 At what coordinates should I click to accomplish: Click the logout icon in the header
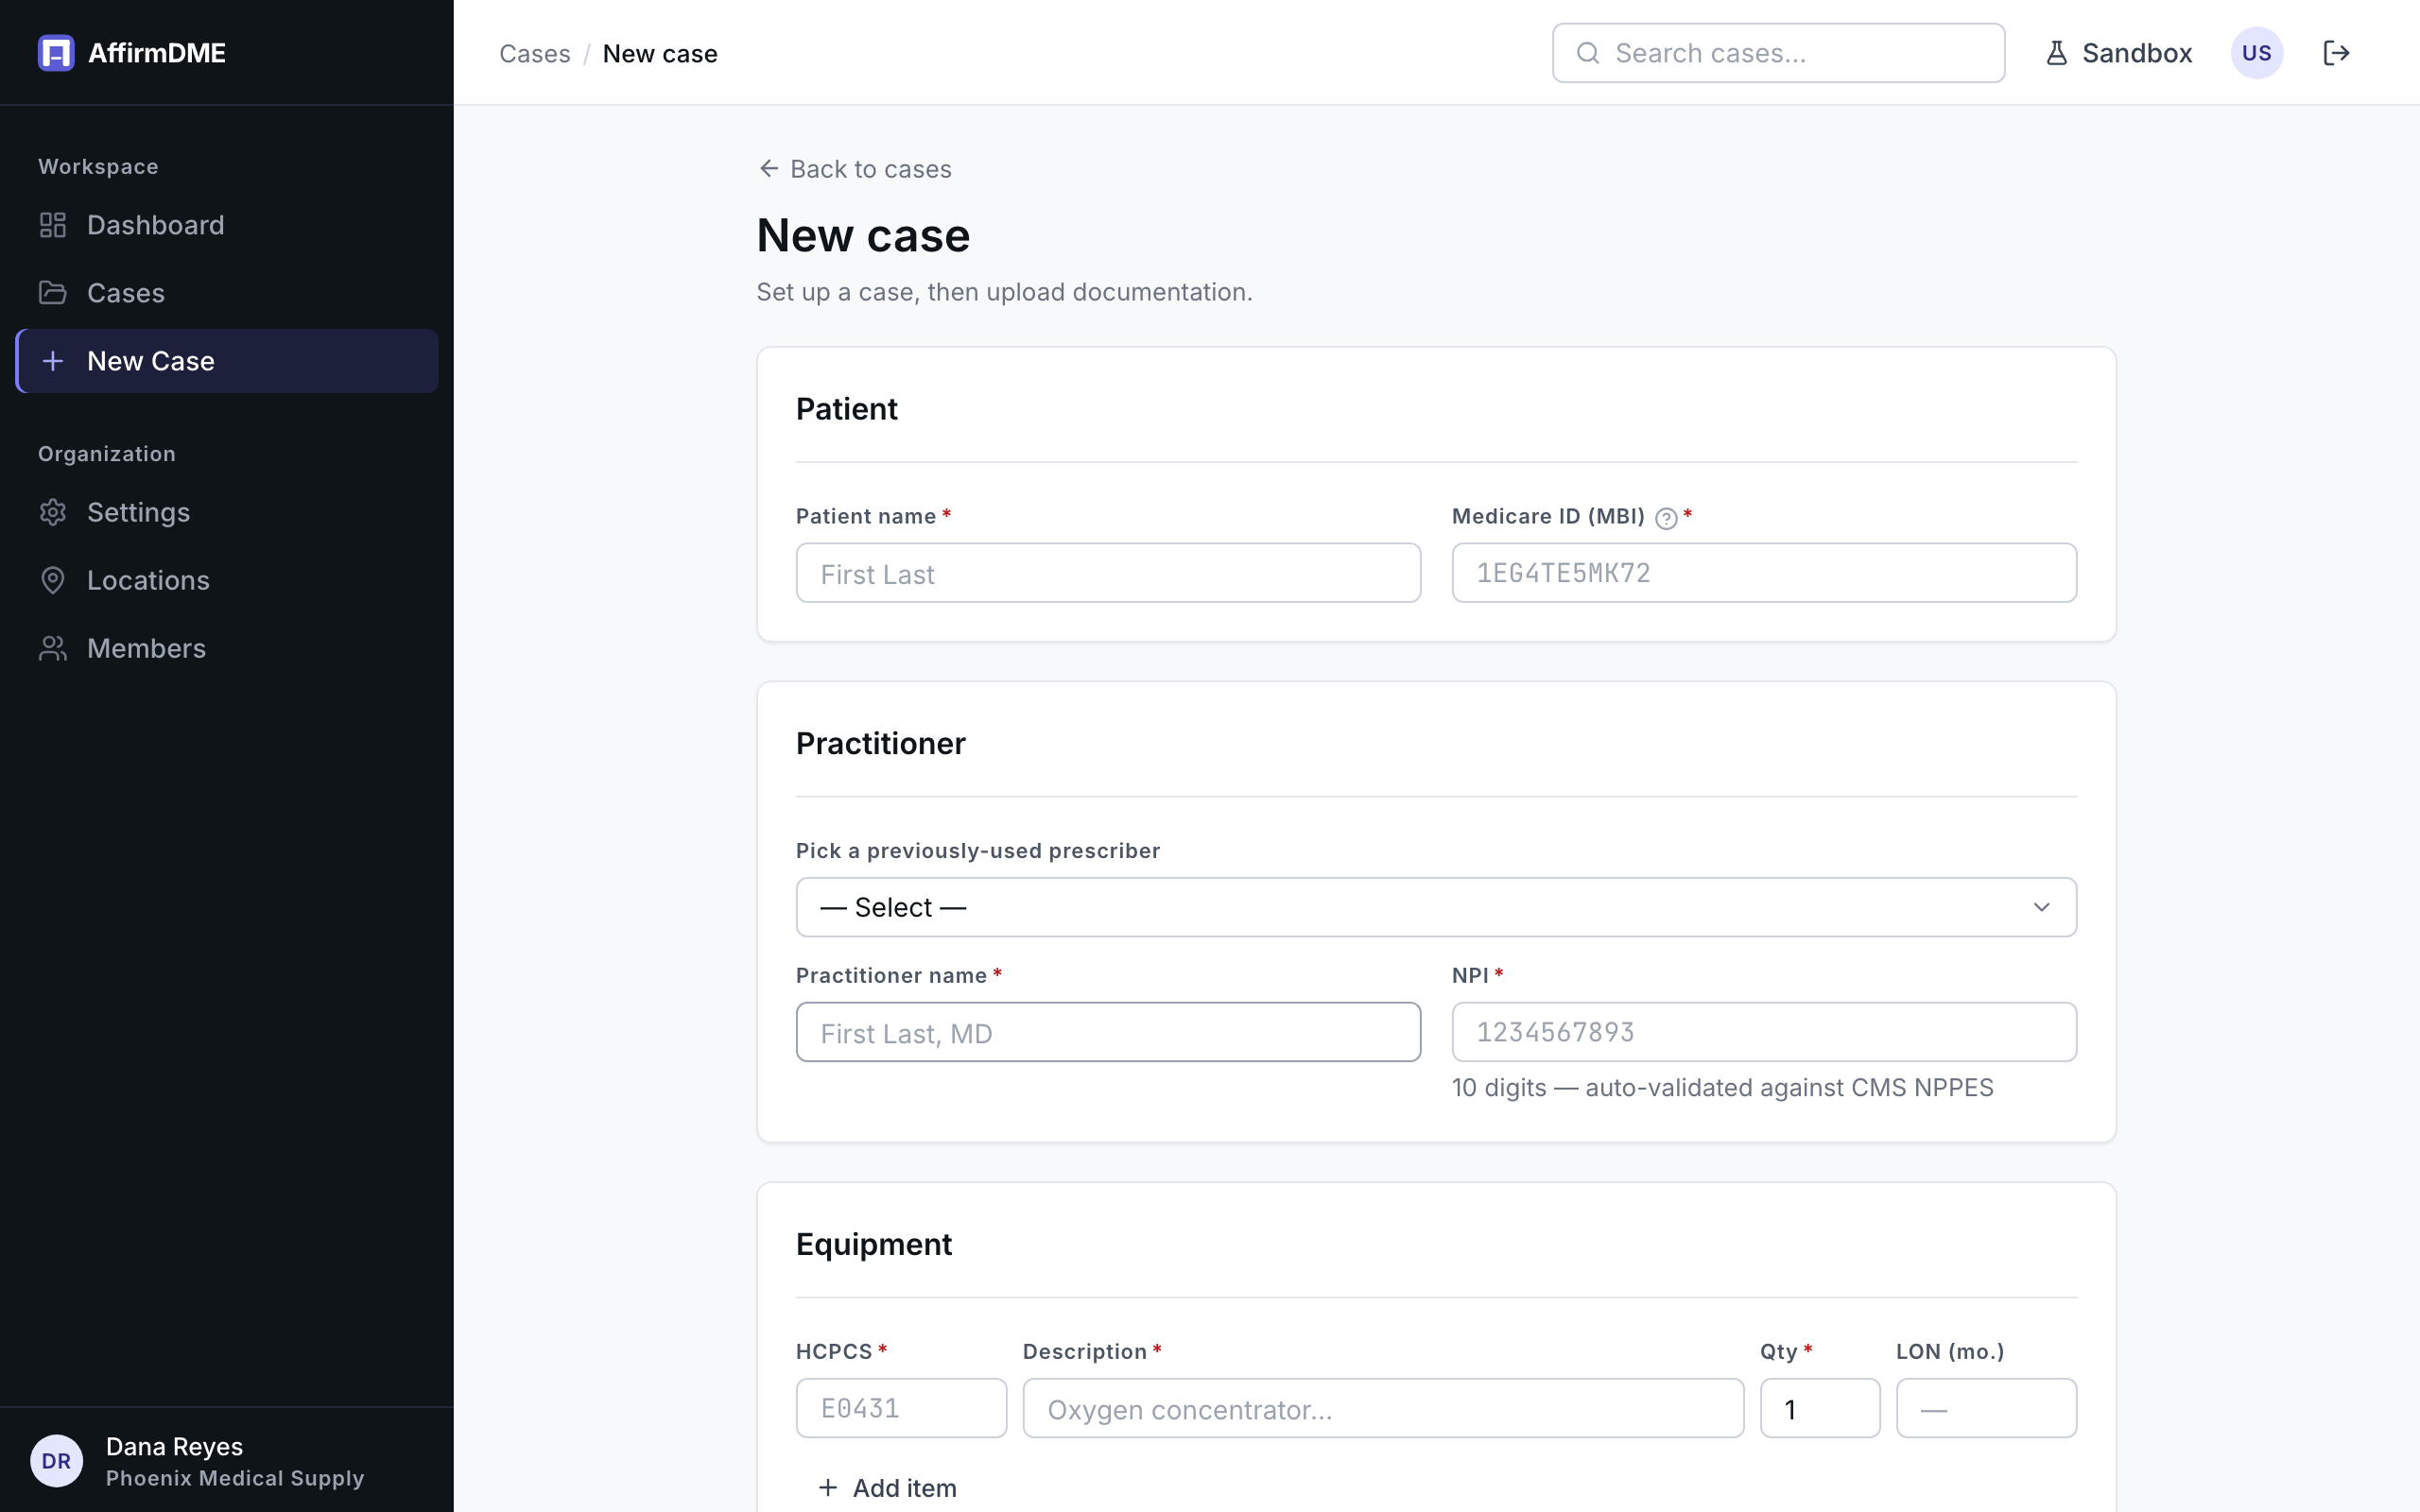(2336, 53)
